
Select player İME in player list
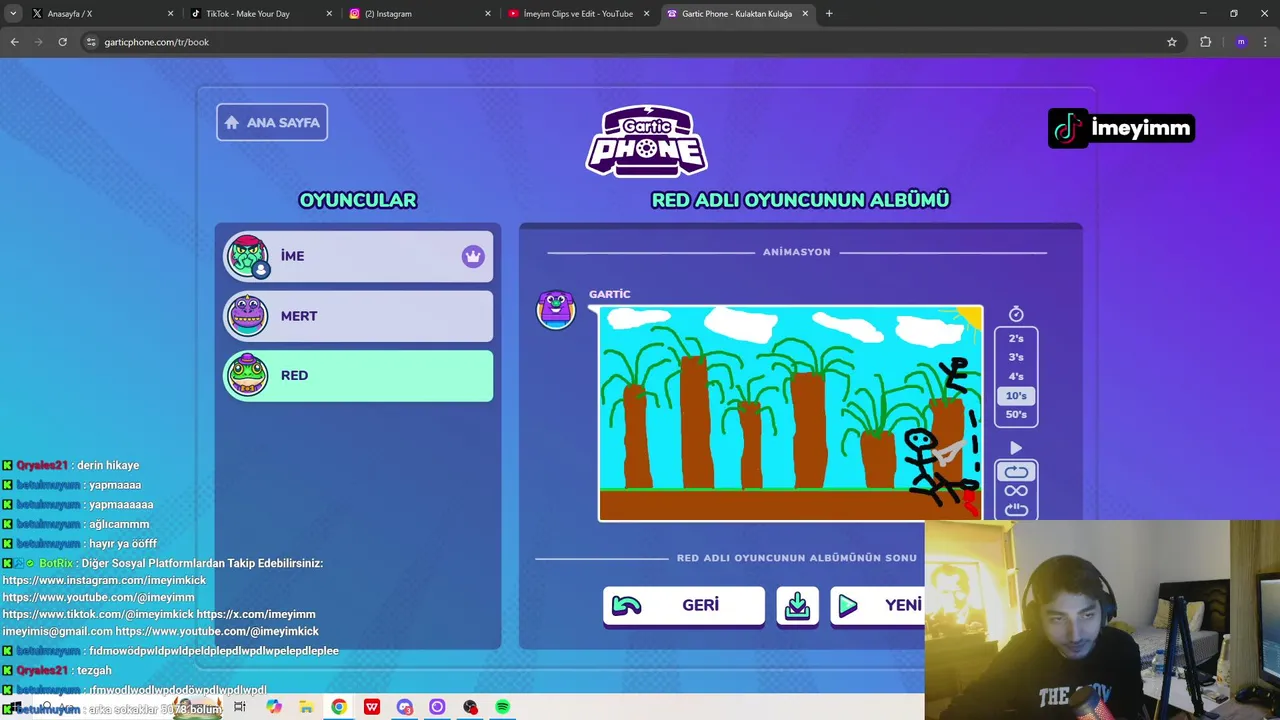tap(358, 256)
